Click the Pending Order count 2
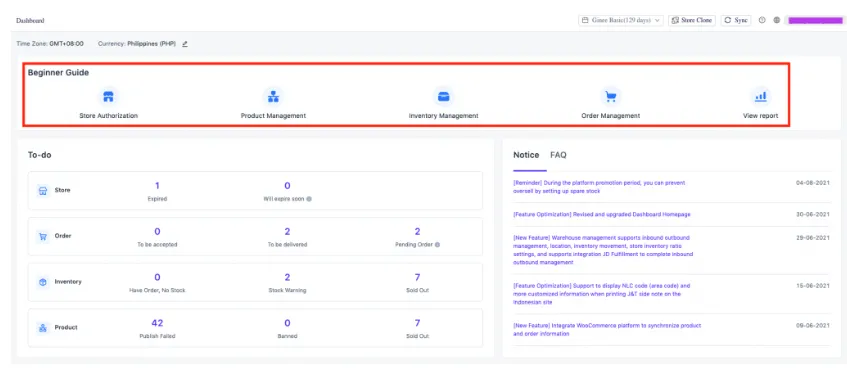 pyautogui.click(x=418, y=232)
